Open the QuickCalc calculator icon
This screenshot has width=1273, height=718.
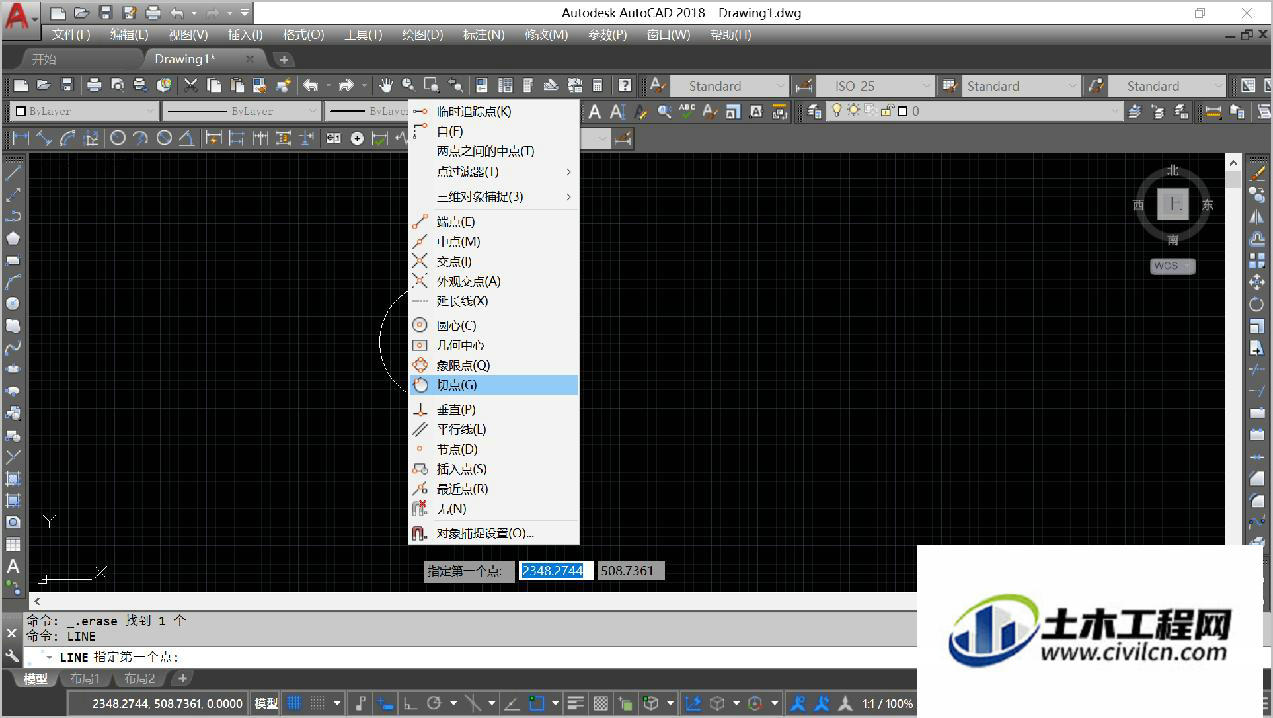(x=598, y=86)
